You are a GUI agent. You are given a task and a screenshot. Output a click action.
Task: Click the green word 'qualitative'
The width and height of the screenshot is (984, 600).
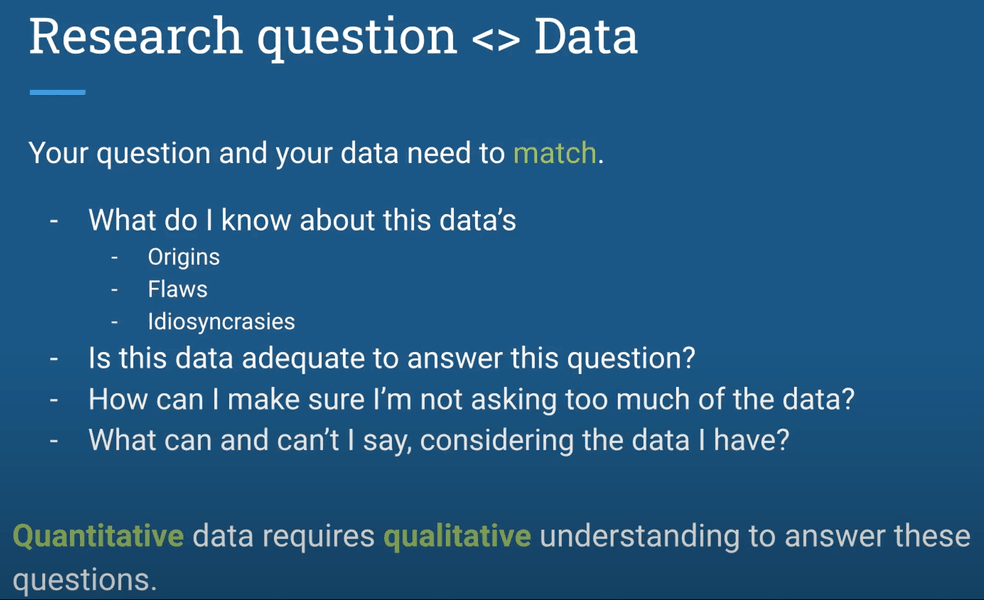tap(457, 537)
